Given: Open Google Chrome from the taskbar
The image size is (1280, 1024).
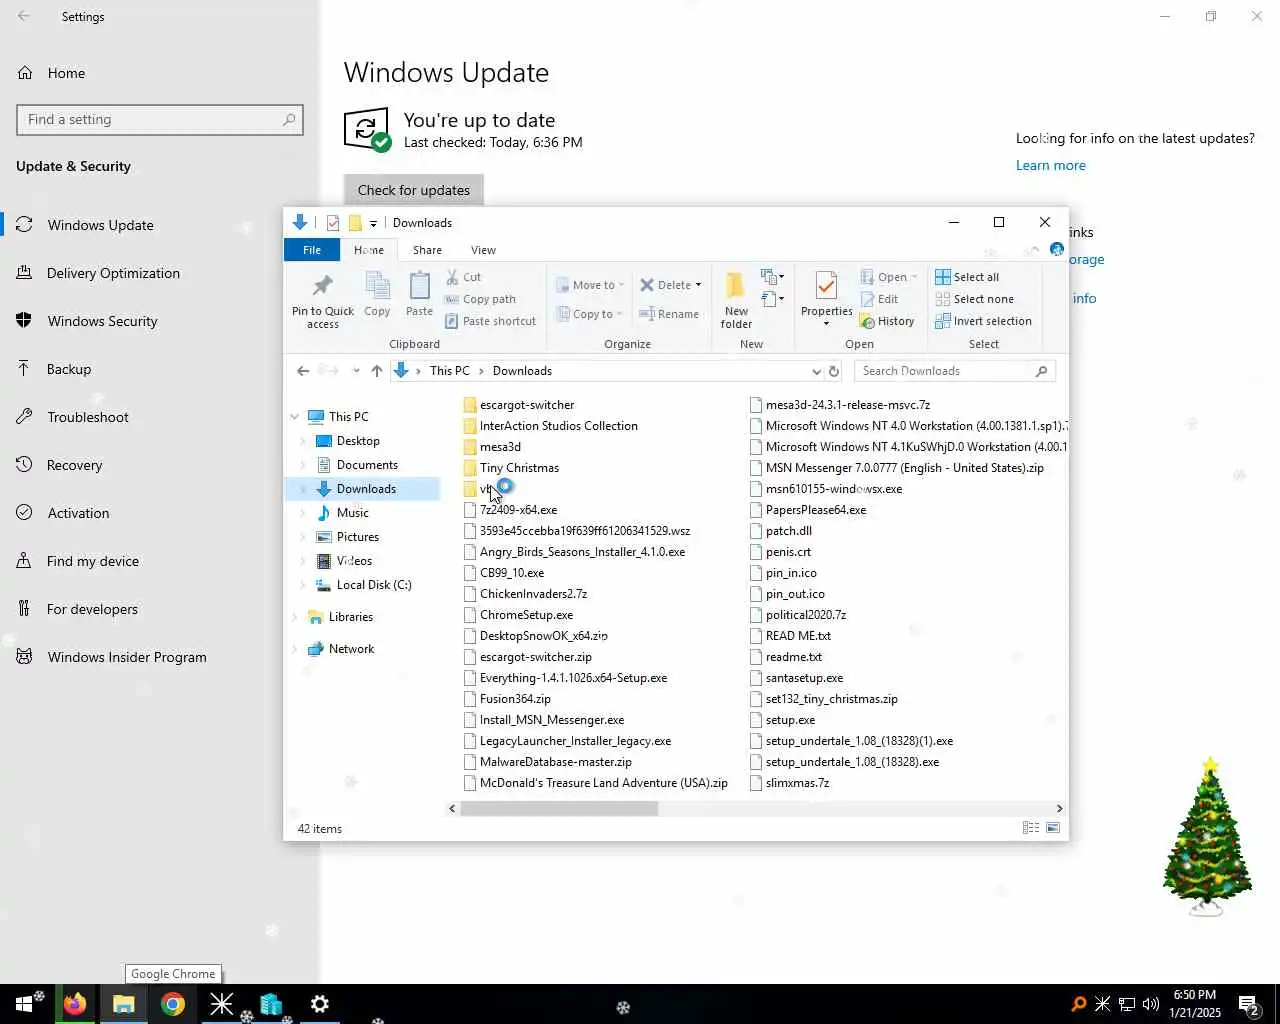Looking at the screenshot, I should 173,1004.
